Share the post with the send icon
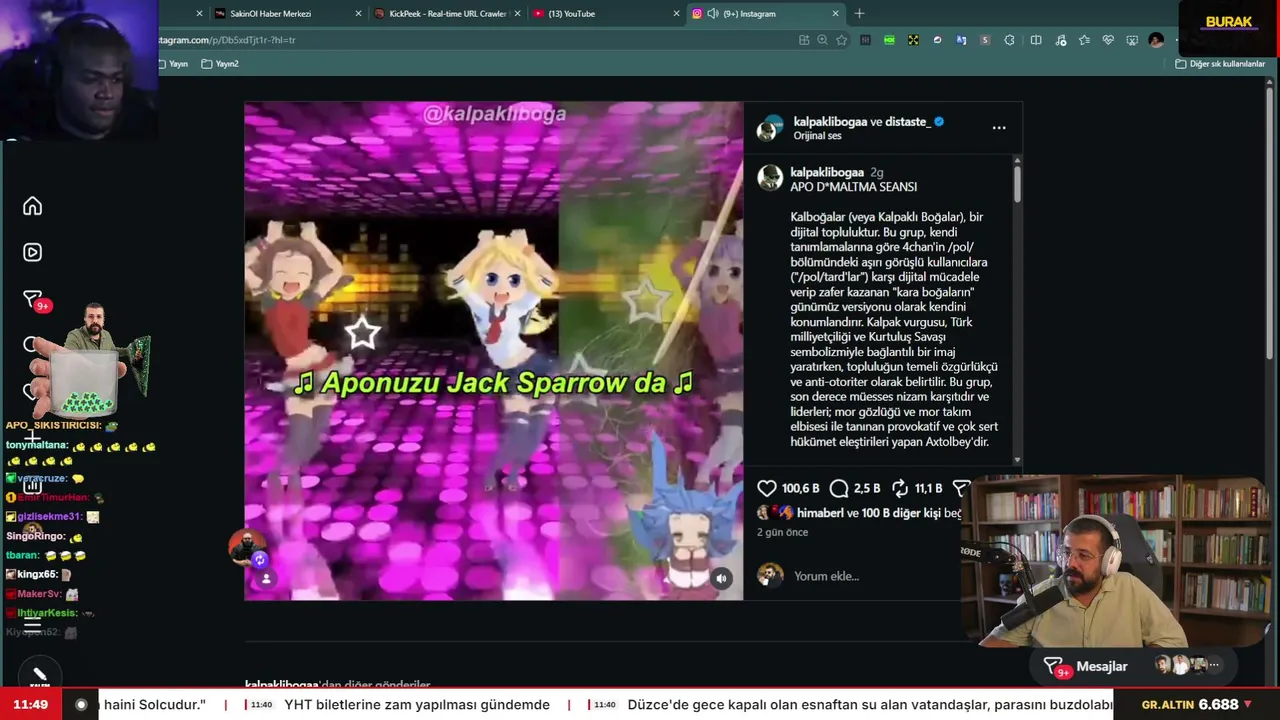Image resolution: width=1280 pixels, height=720 pixels. click(960, 488)
